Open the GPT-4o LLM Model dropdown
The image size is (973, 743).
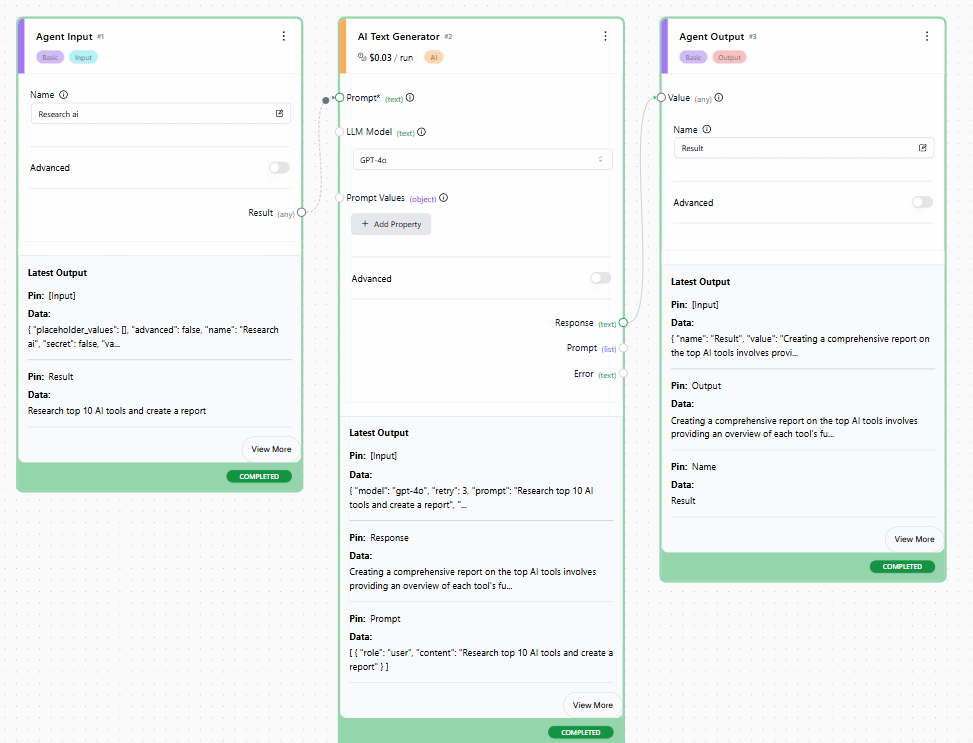tap(482, 160)
